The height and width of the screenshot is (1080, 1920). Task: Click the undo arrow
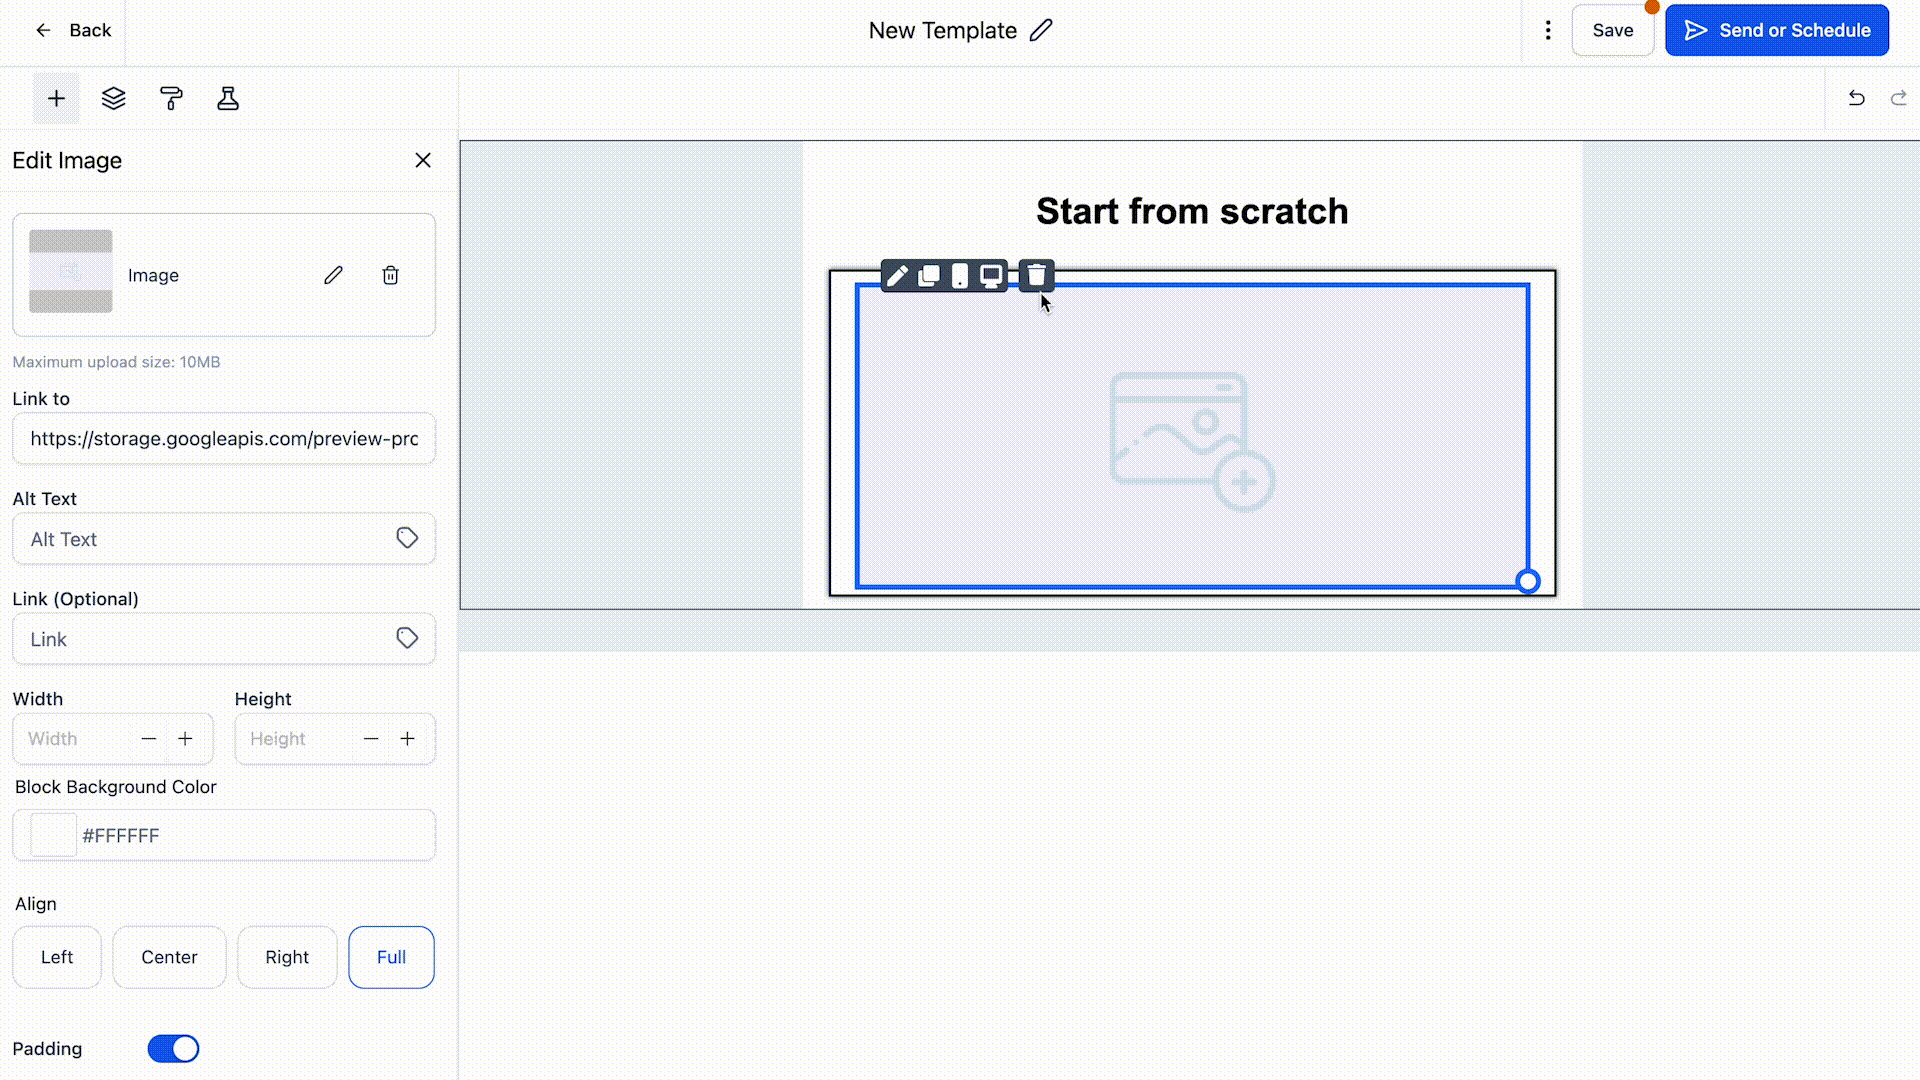[x=1856, y=98]
